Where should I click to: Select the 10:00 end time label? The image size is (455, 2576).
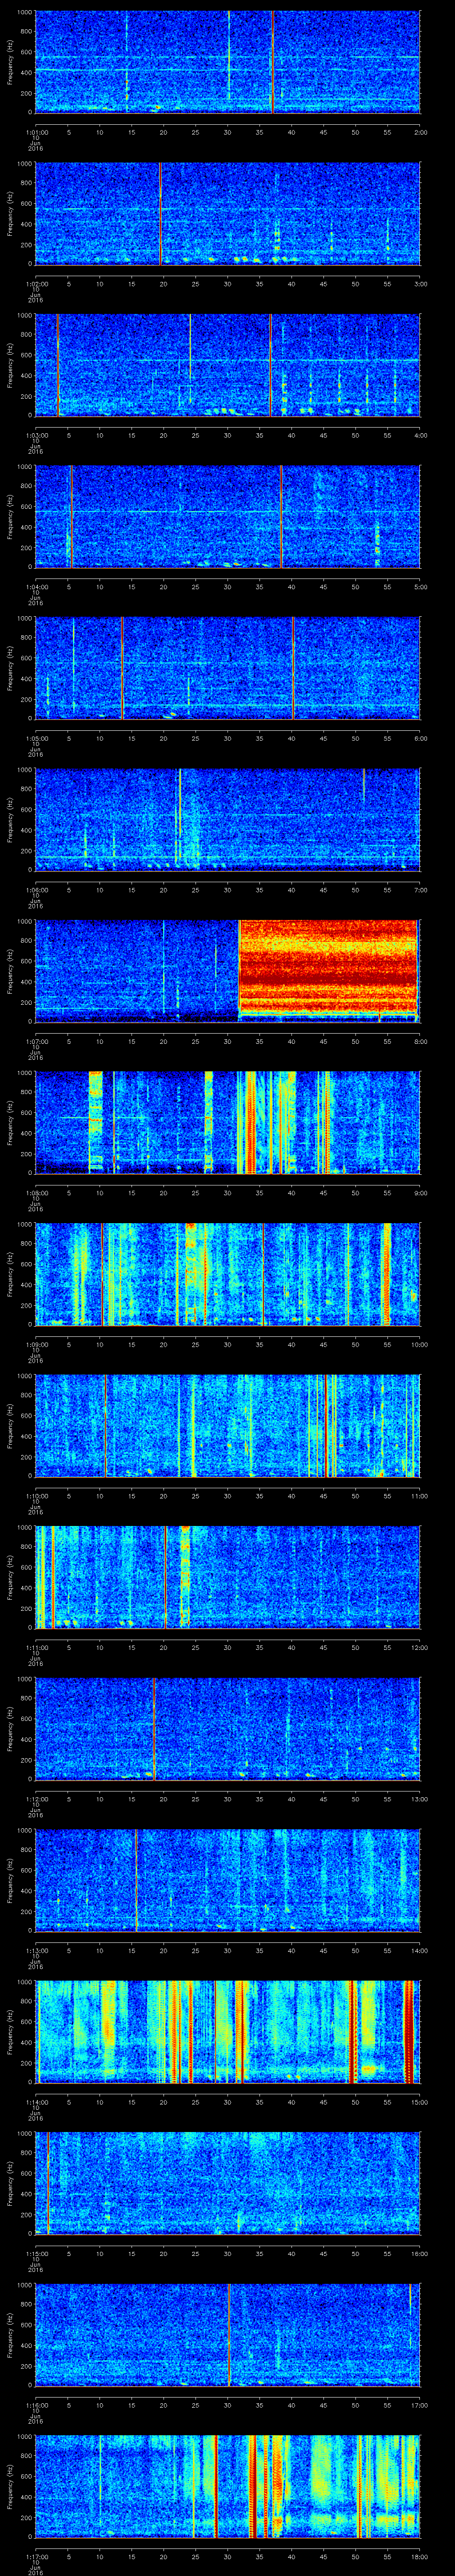click(x=419, y=1345)
